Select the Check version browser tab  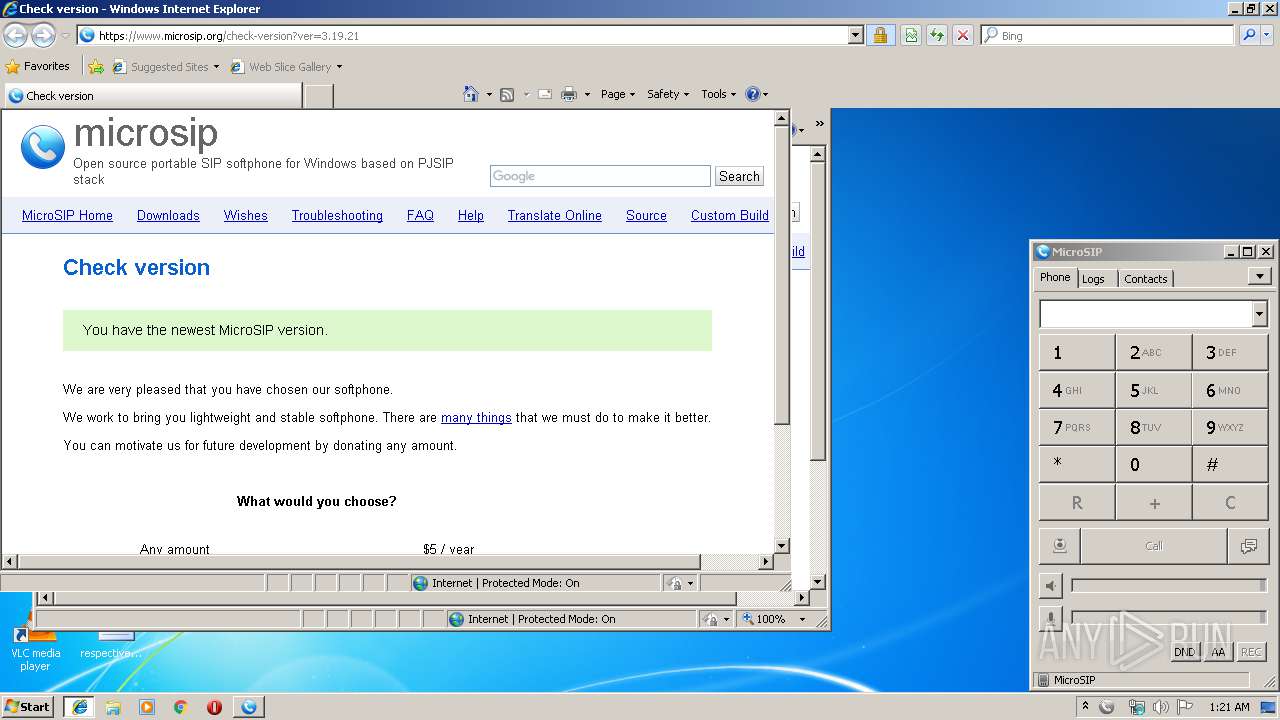click(153, 96)
